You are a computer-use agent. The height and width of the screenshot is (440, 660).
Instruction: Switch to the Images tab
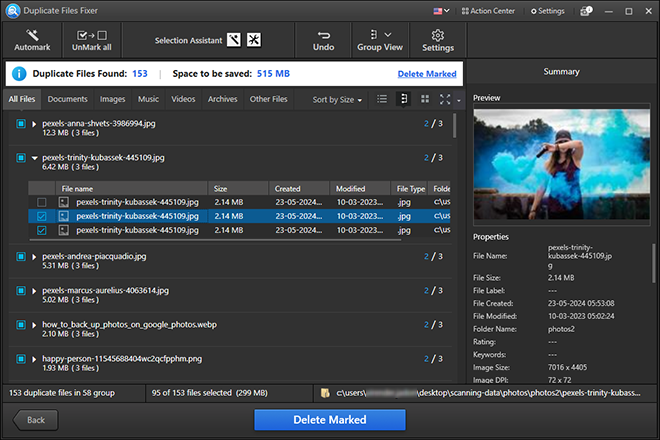[112, 99]
